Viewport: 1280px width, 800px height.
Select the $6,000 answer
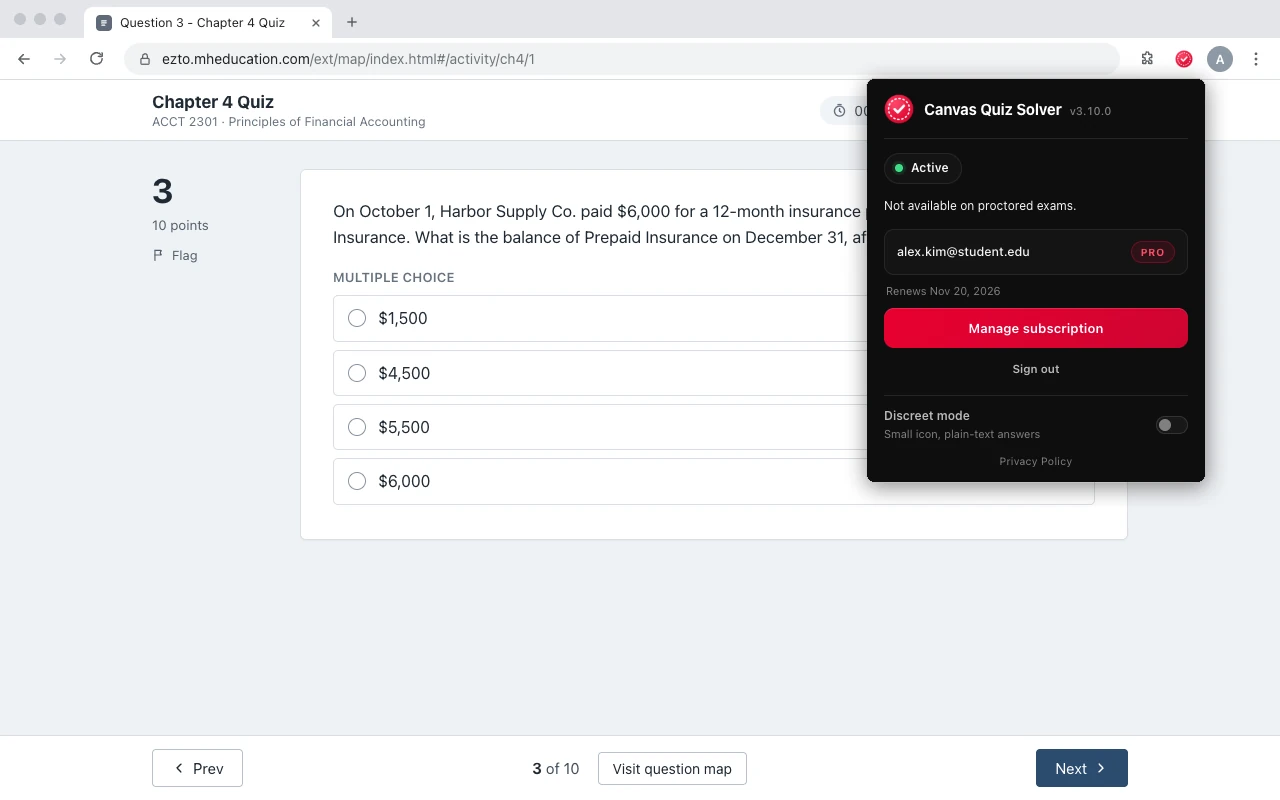coord(713,481)
